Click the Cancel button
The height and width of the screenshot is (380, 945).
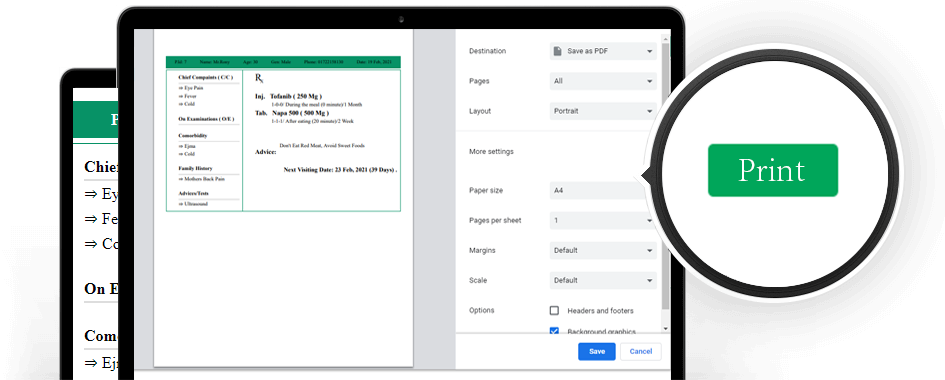point(641,352)
